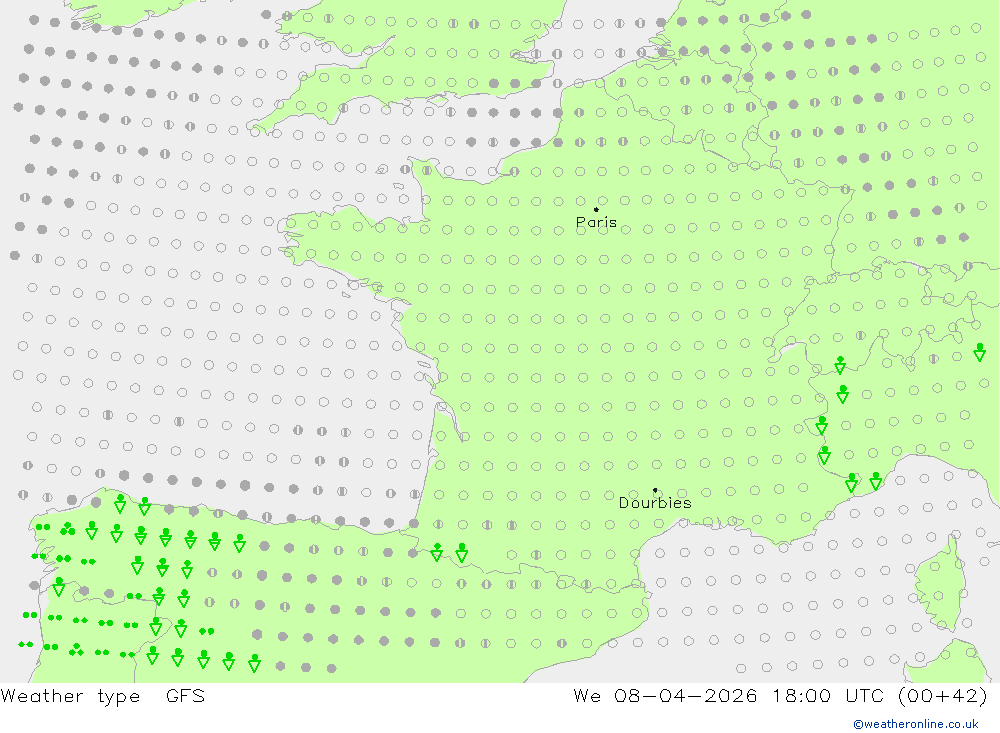The image size is (1000, 733).
Task: Click the '18:00 UTC' time text
Action: coord(828,695)
